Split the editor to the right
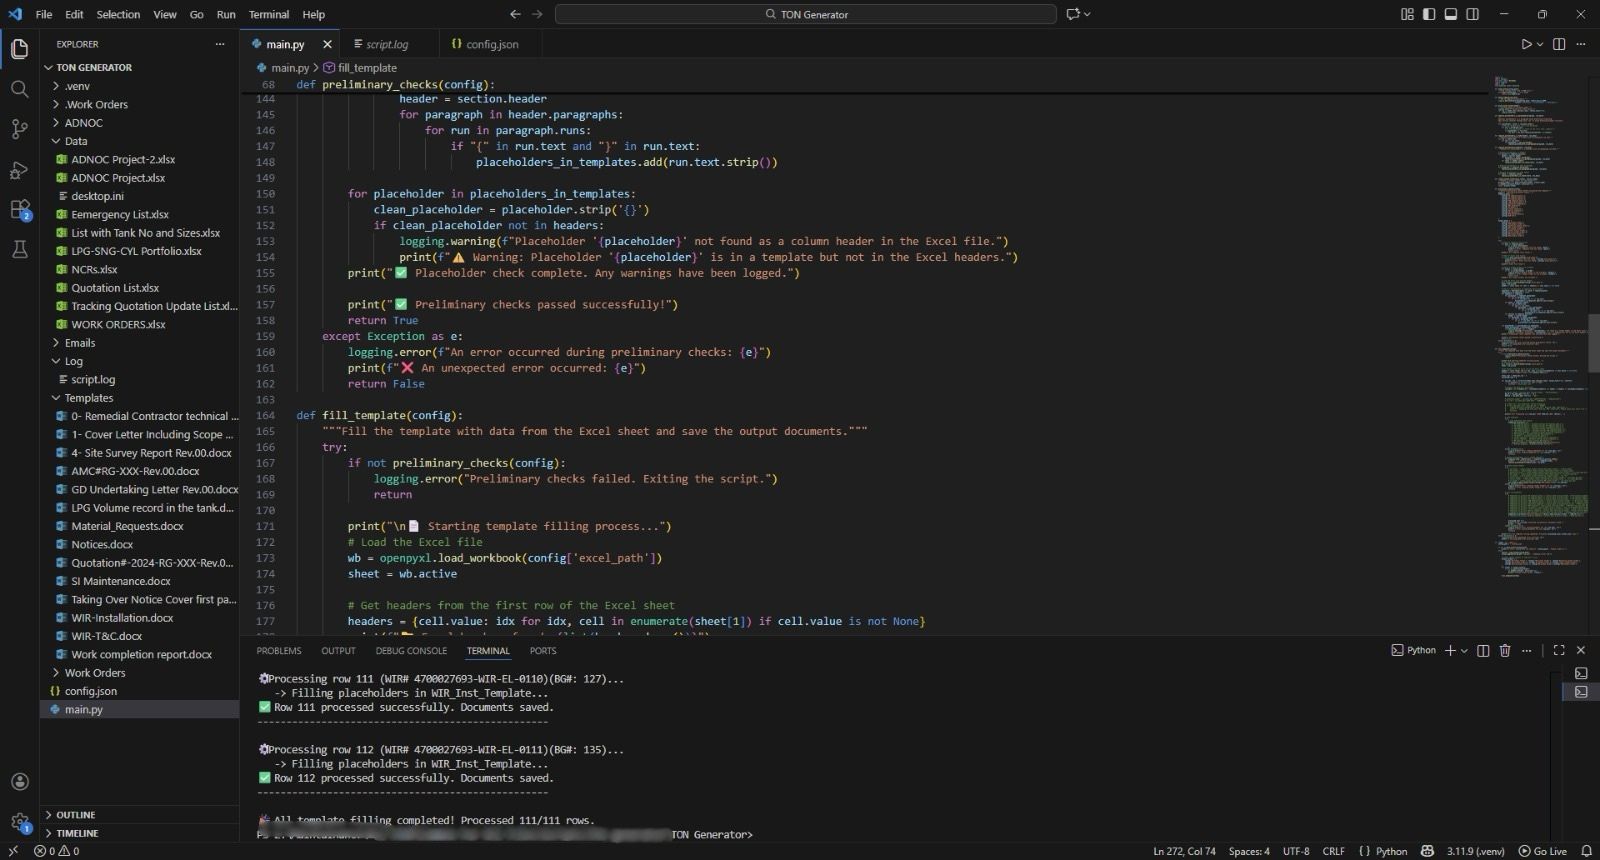Viewport: 1600px width, 860px height. (1559, 44)
